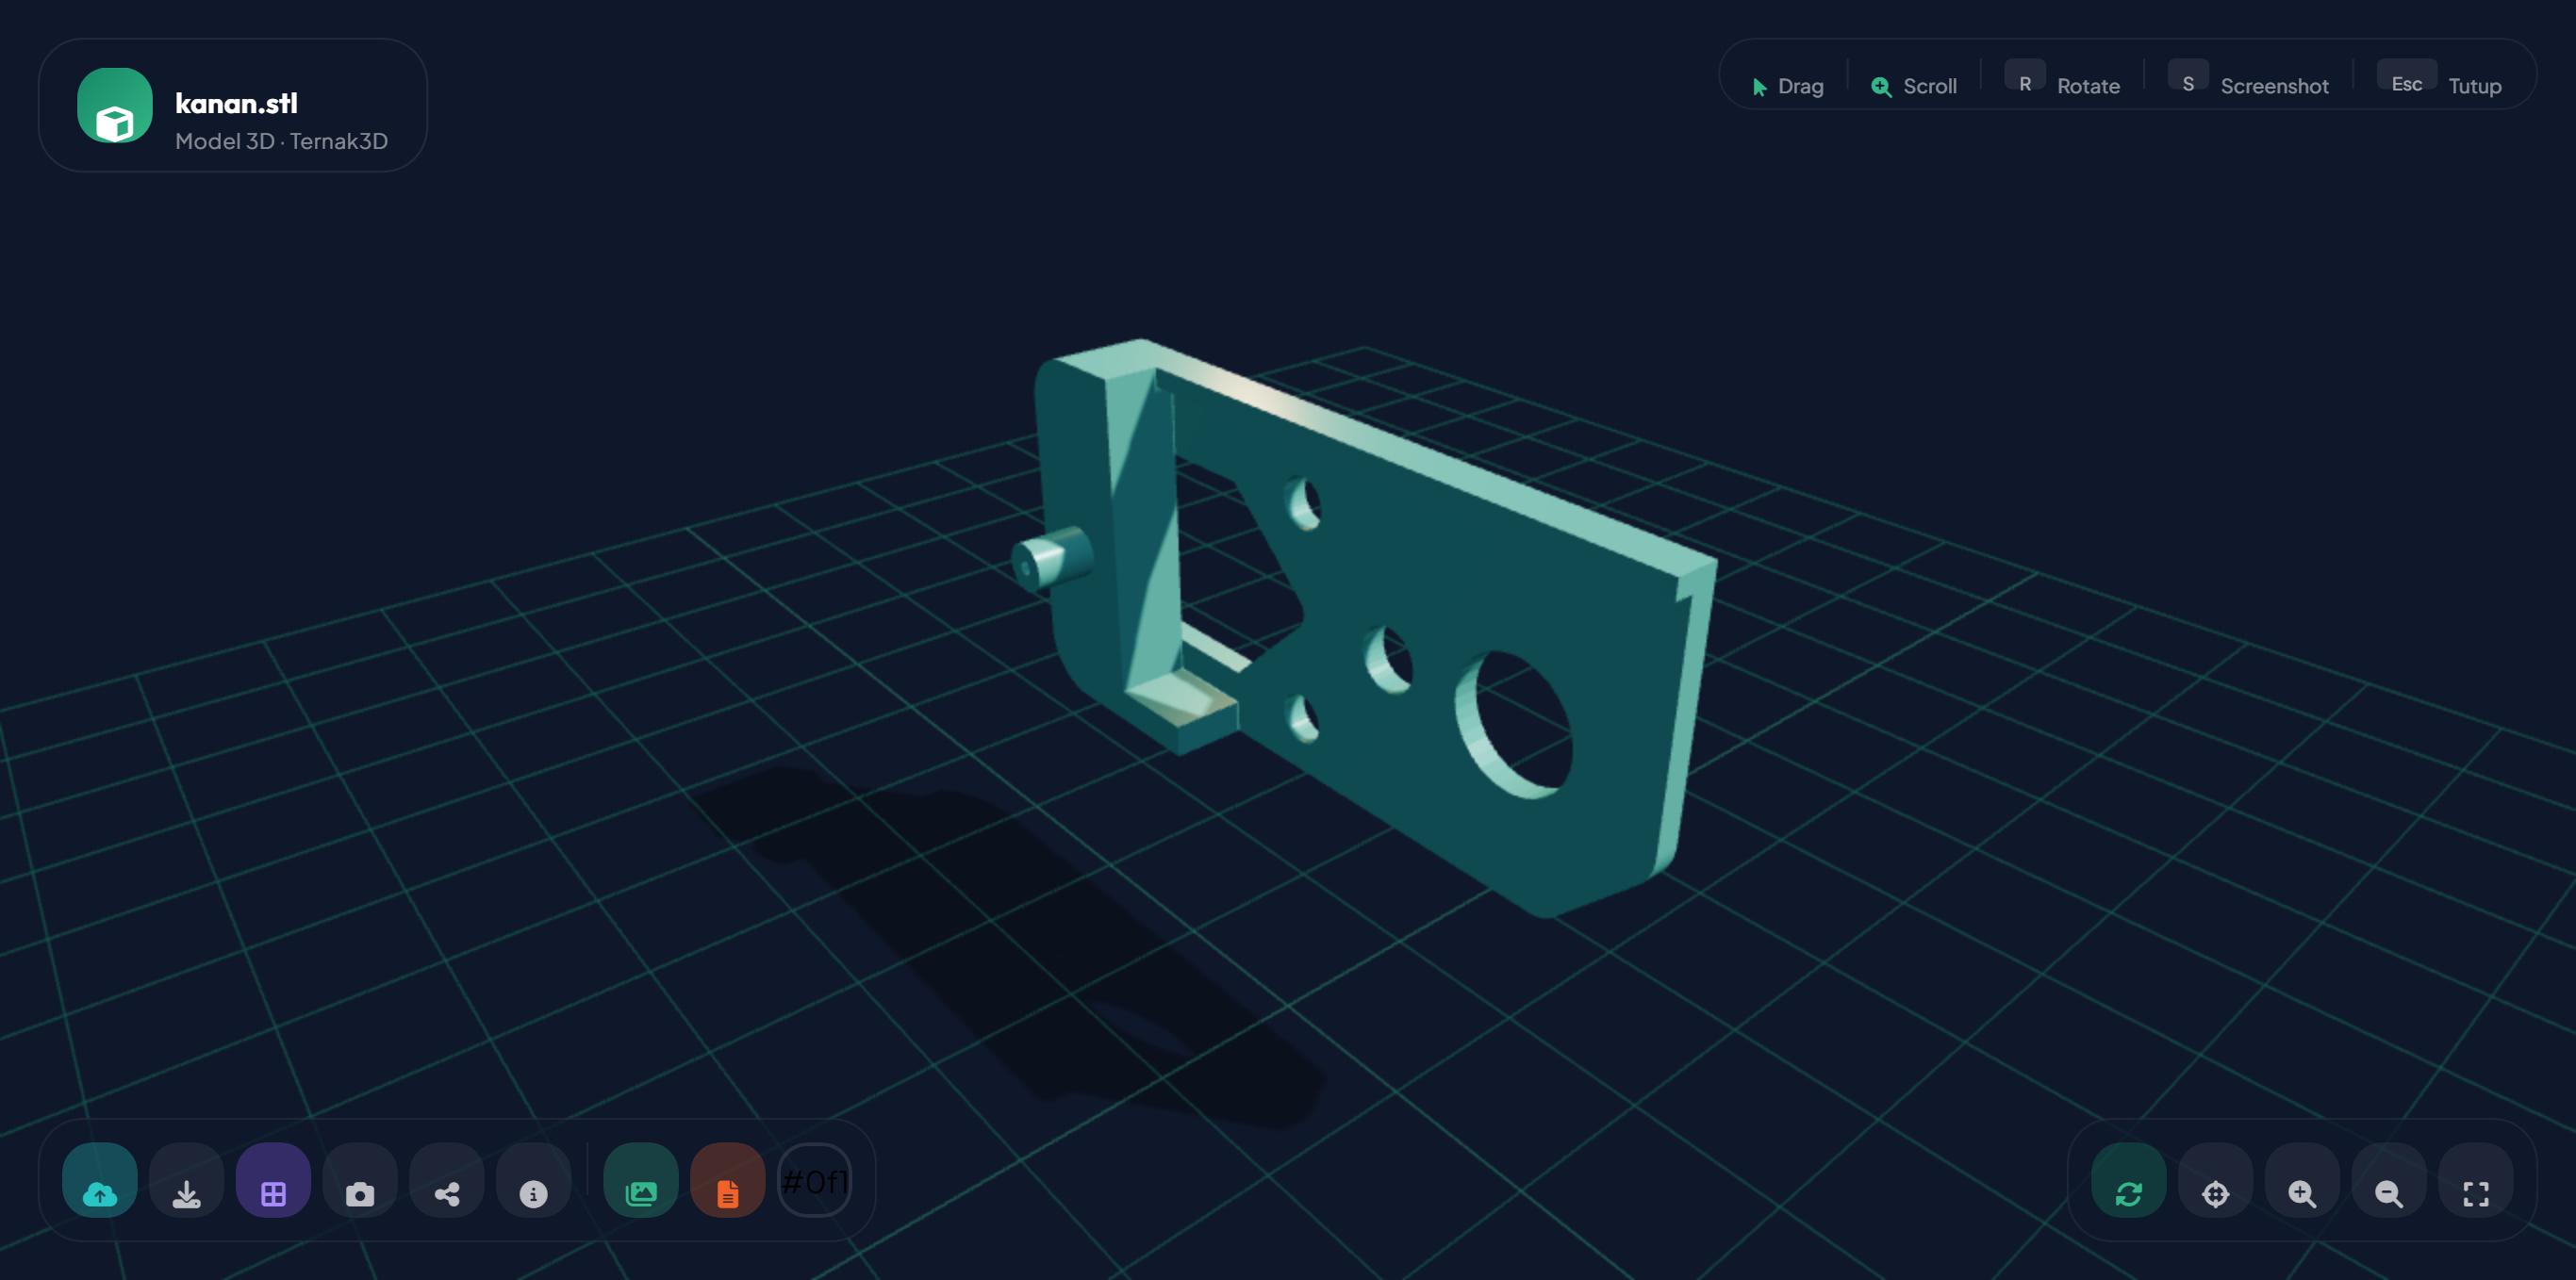This screenshot has height=1280, width=2576.
Task: Open the green image gallery icon
Action: tap(641, 1180)
